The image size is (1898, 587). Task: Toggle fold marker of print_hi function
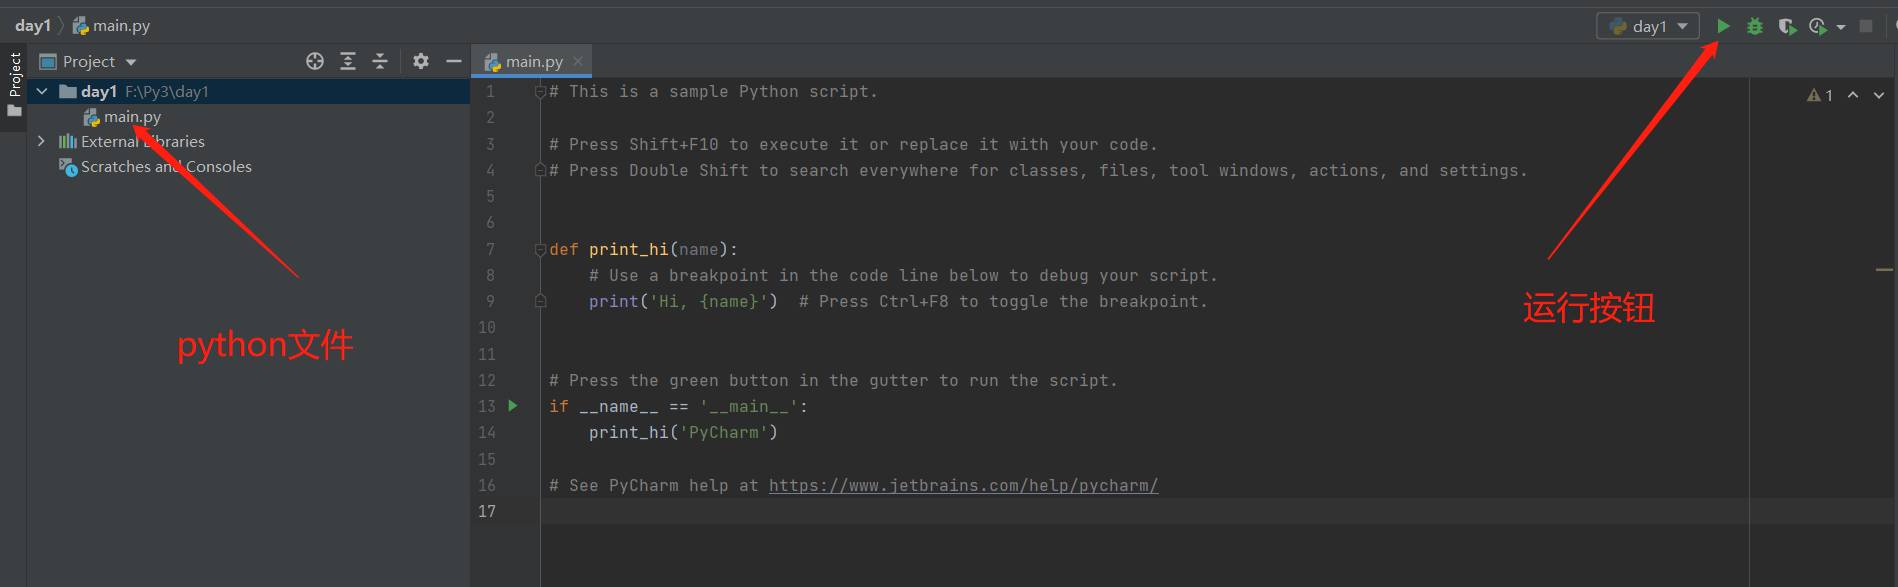[x=540, y=249]
